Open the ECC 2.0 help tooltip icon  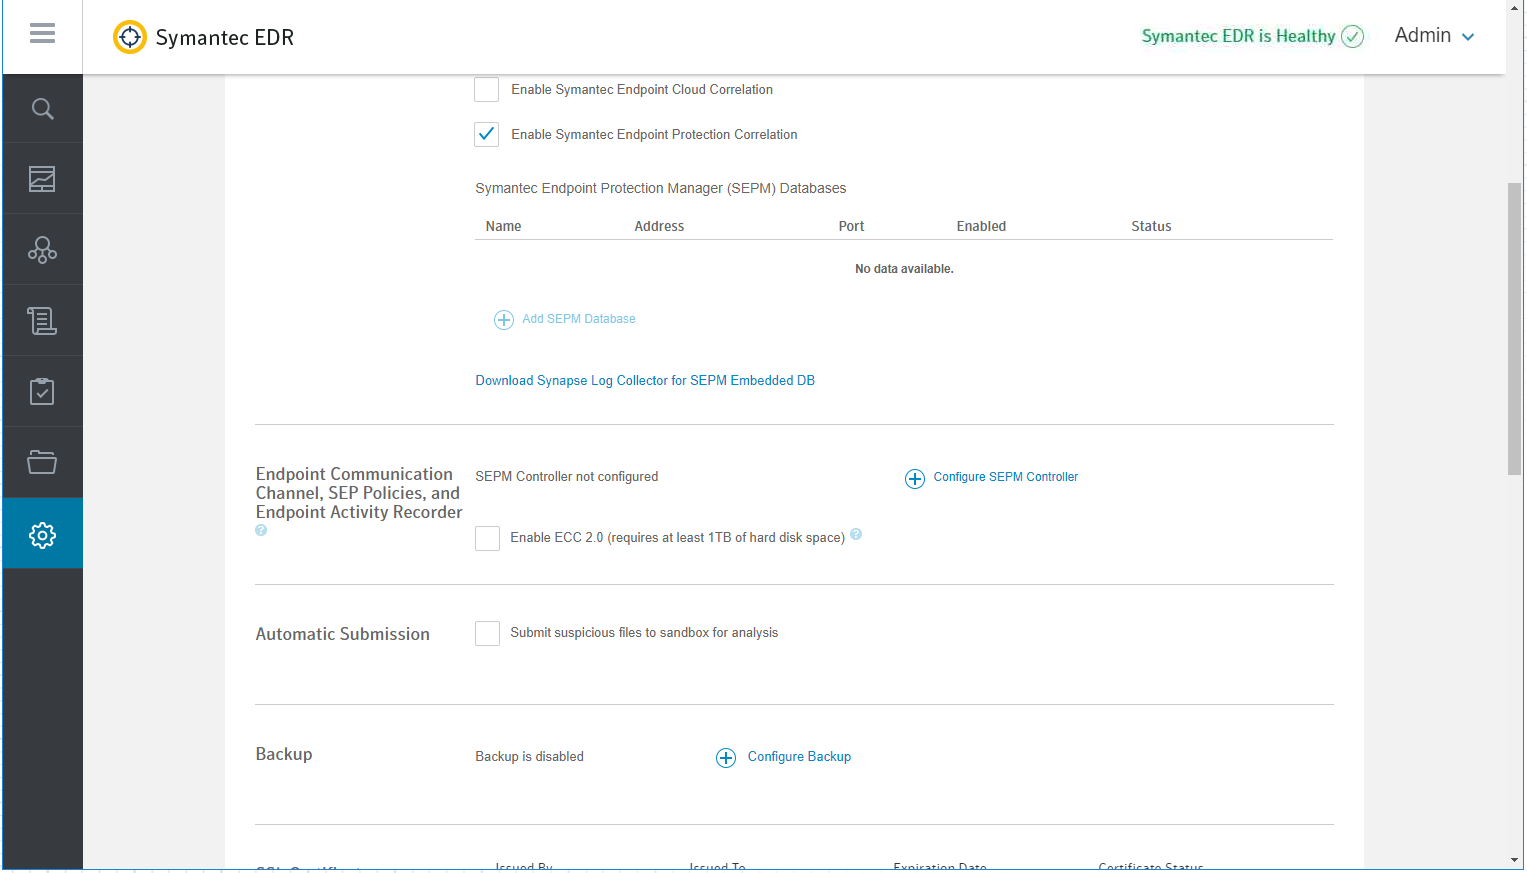click(856, 535)
